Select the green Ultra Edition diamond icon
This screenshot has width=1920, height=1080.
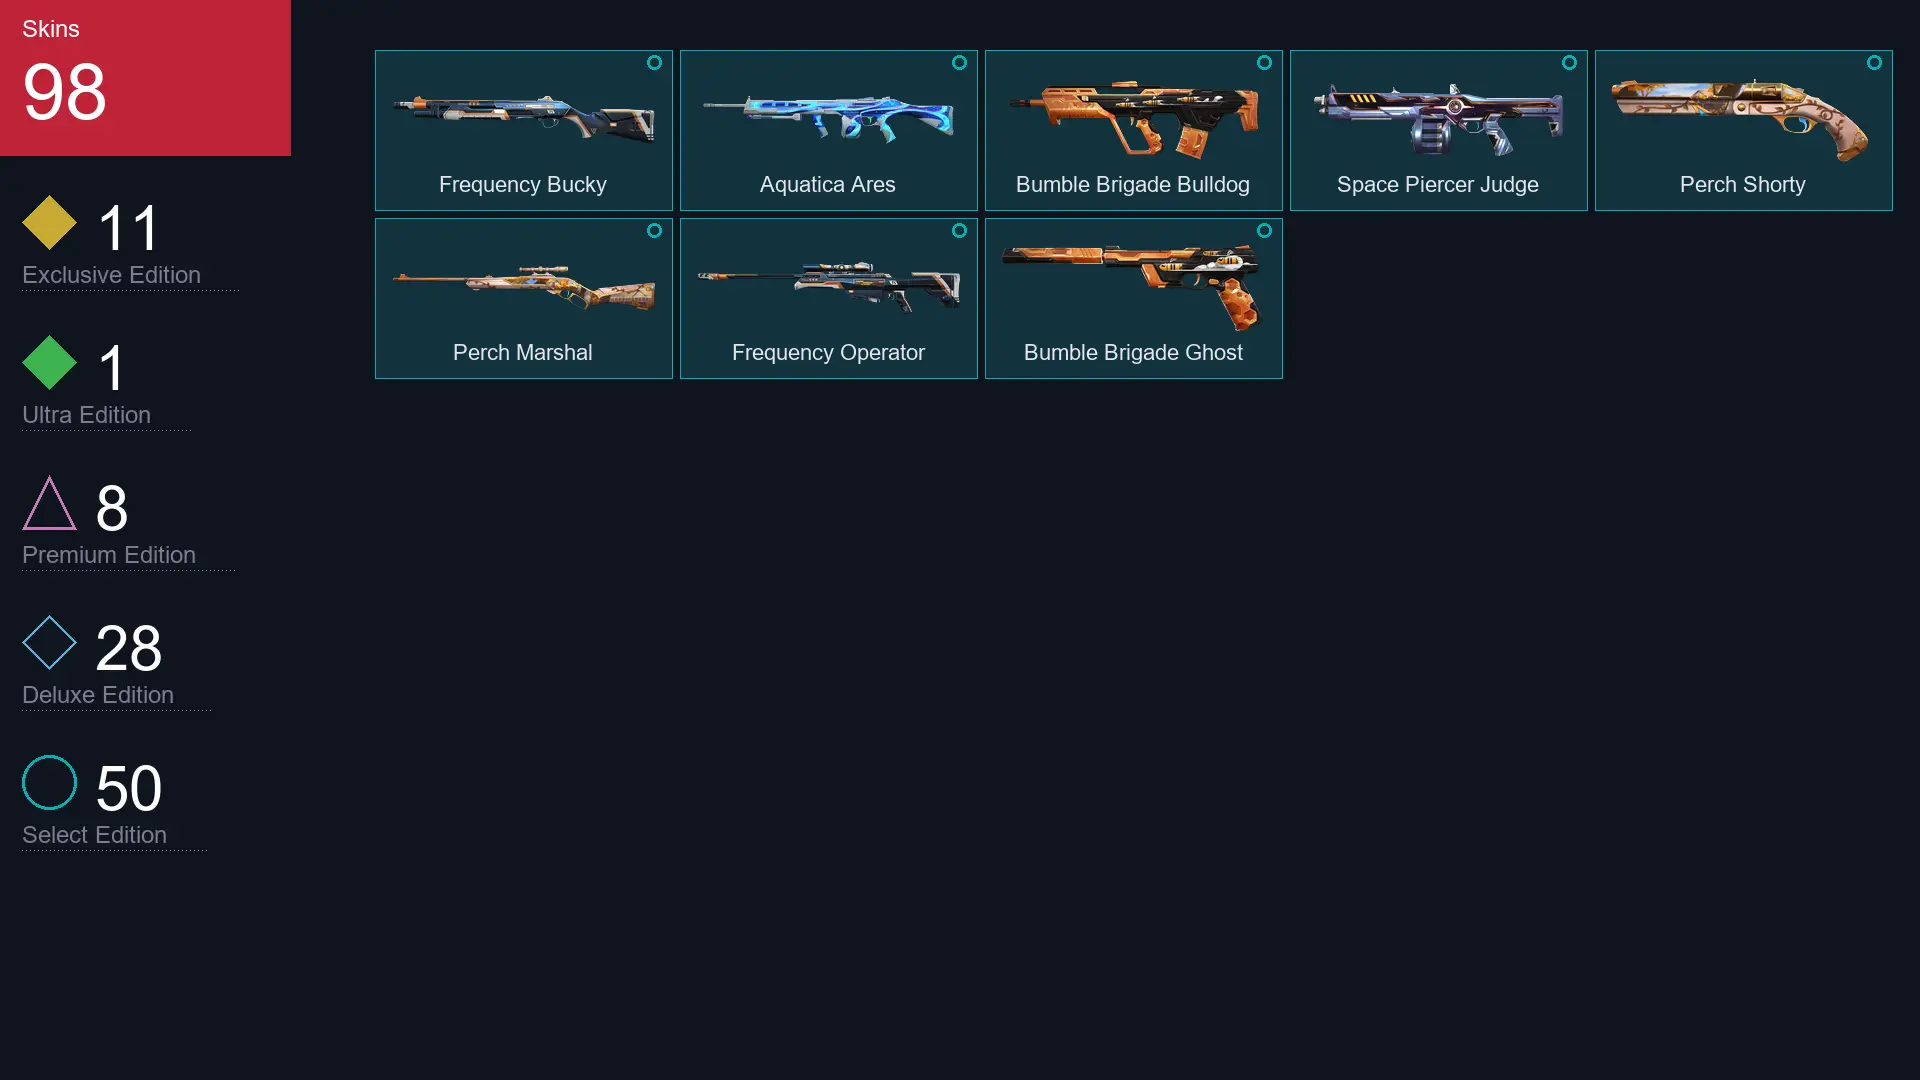(49, 362)
